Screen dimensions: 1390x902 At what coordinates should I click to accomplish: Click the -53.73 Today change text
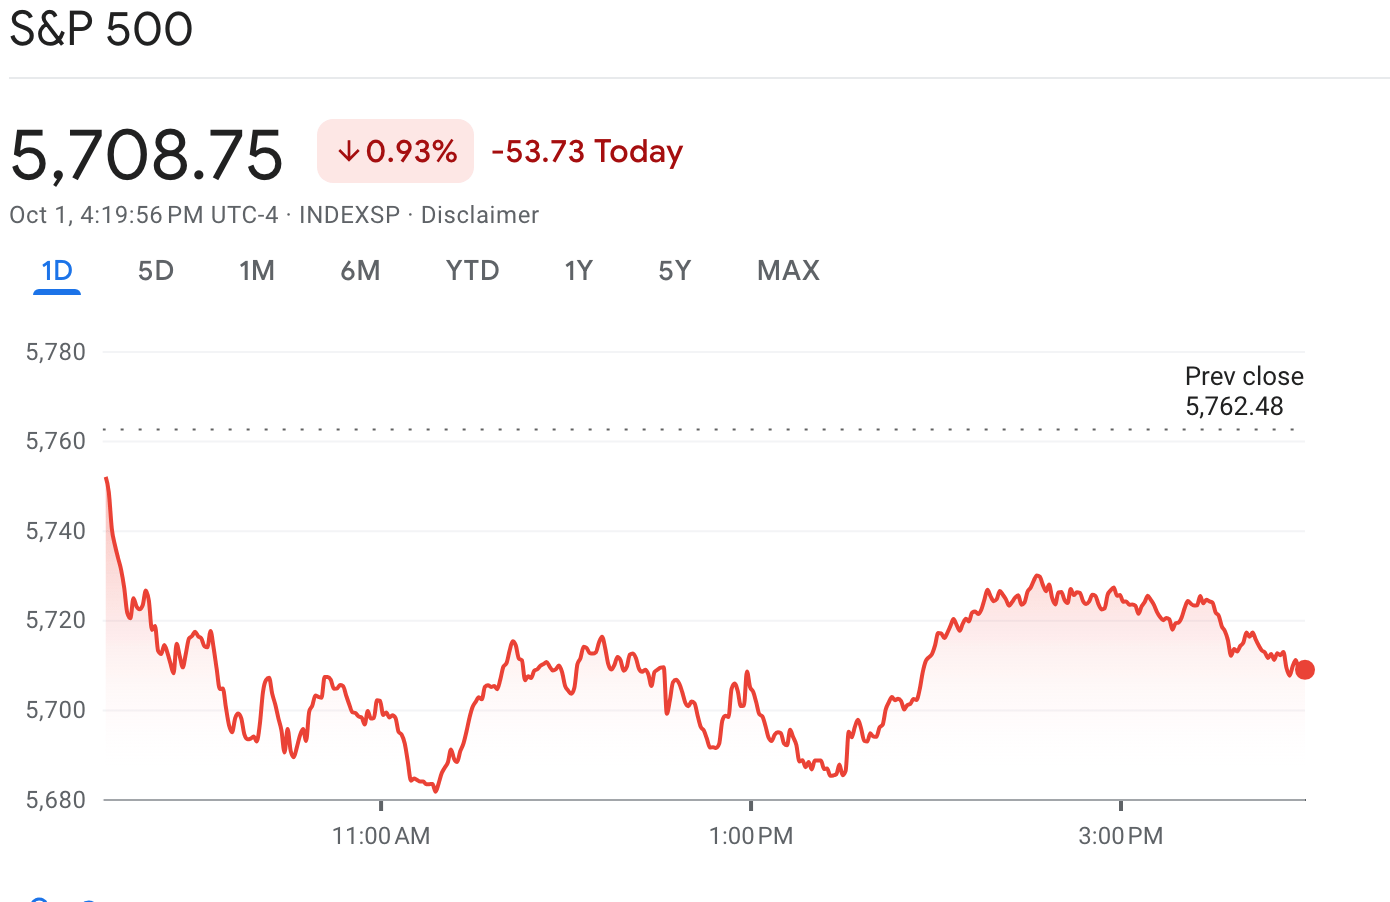pyautogui.click(x=587, y=152)
